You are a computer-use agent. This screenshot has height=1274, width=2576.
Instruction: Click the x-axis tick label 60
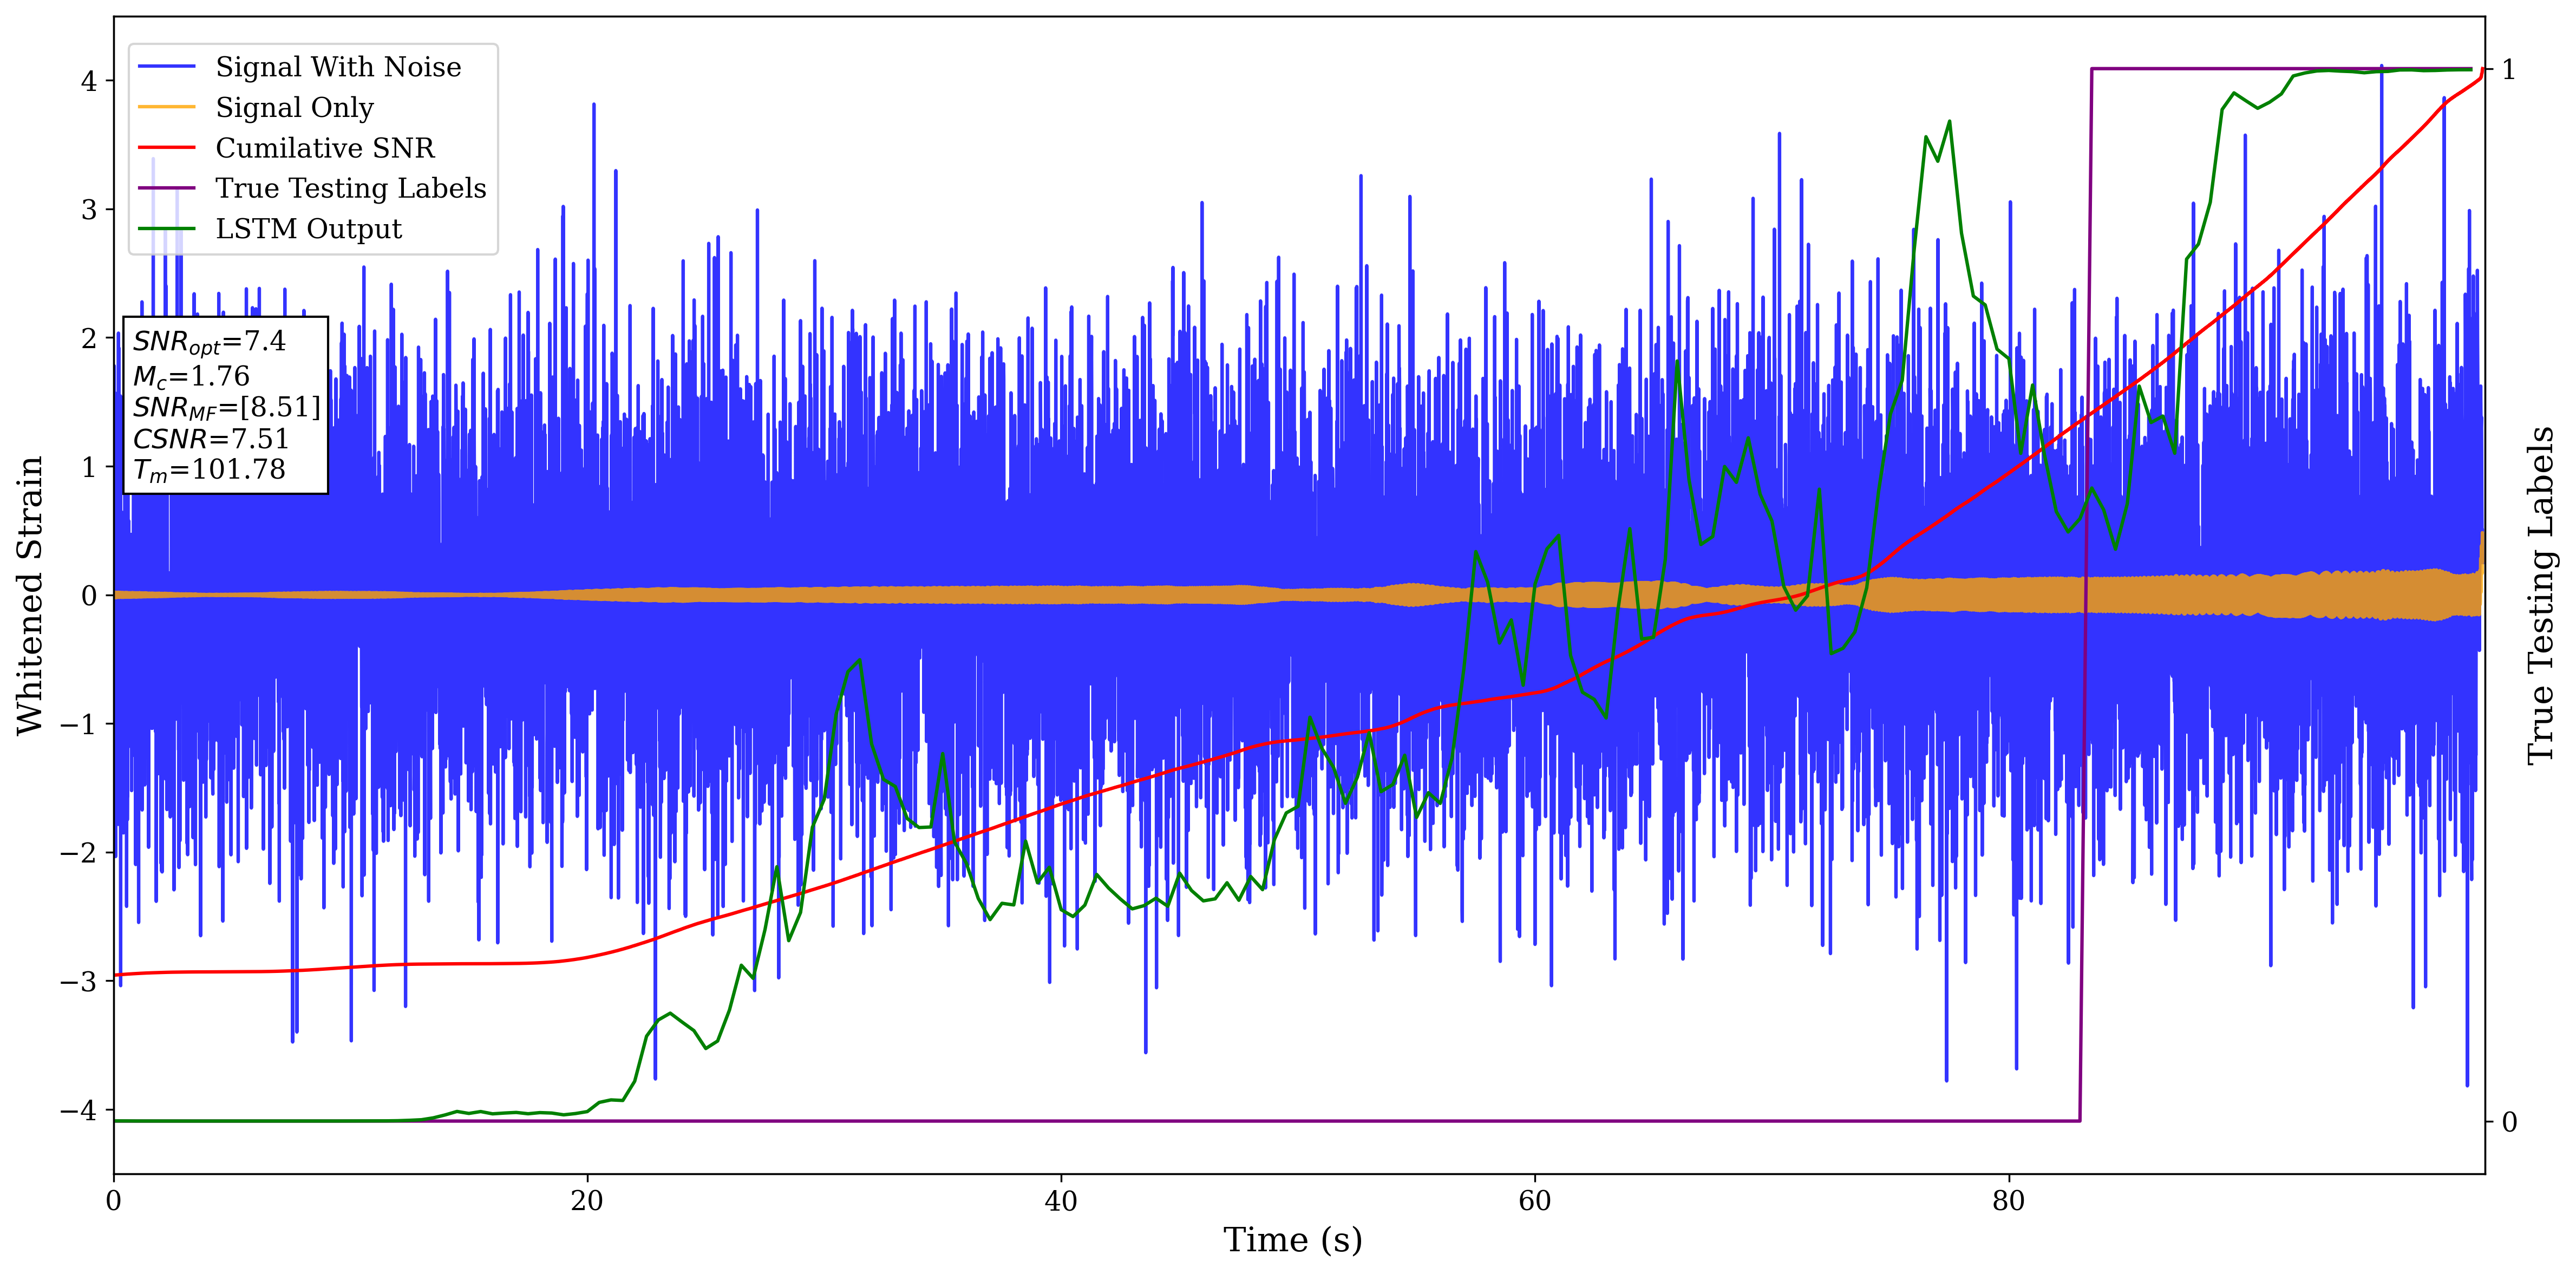click(1534, 1201)
